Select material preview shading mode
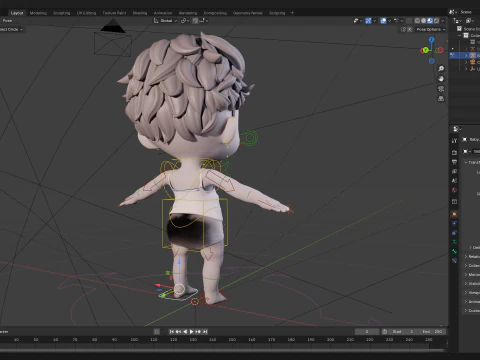Viewport: 480px width, 360px height. (x=430, y=21)
